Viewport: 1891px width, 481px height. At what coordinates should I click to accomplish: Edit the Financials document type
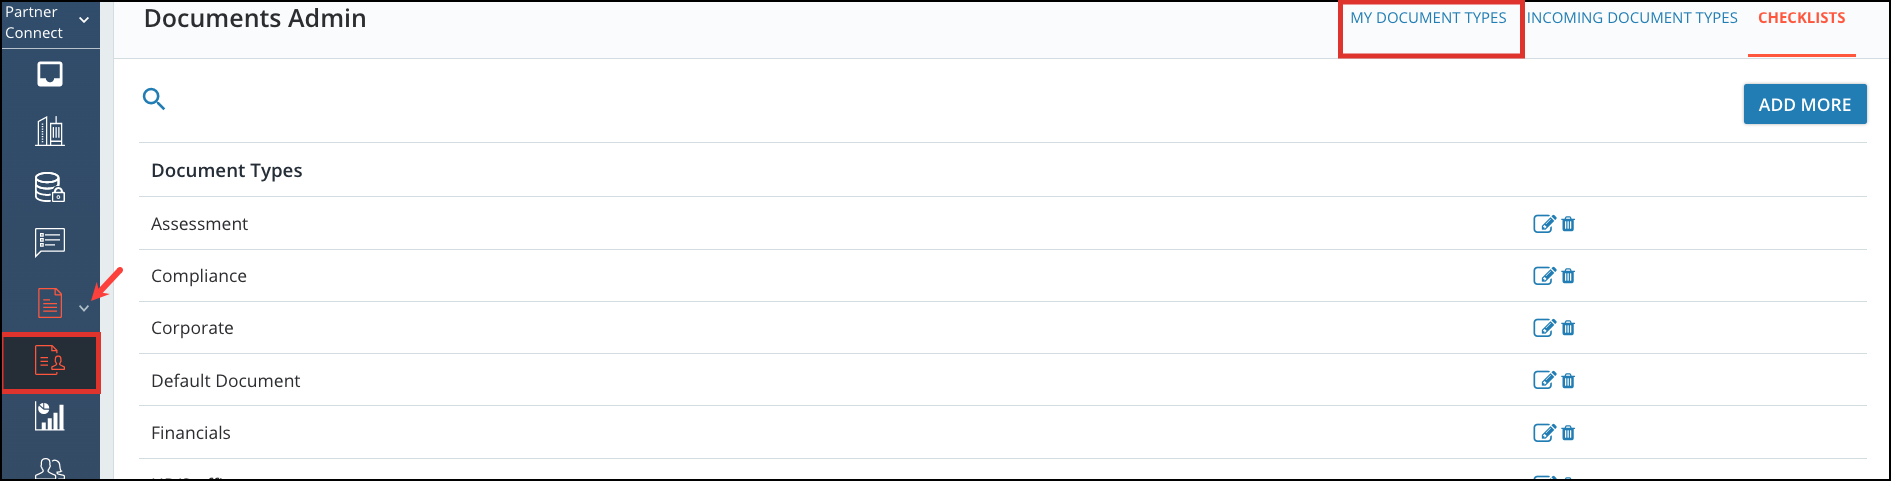[x=1544, y=433]
